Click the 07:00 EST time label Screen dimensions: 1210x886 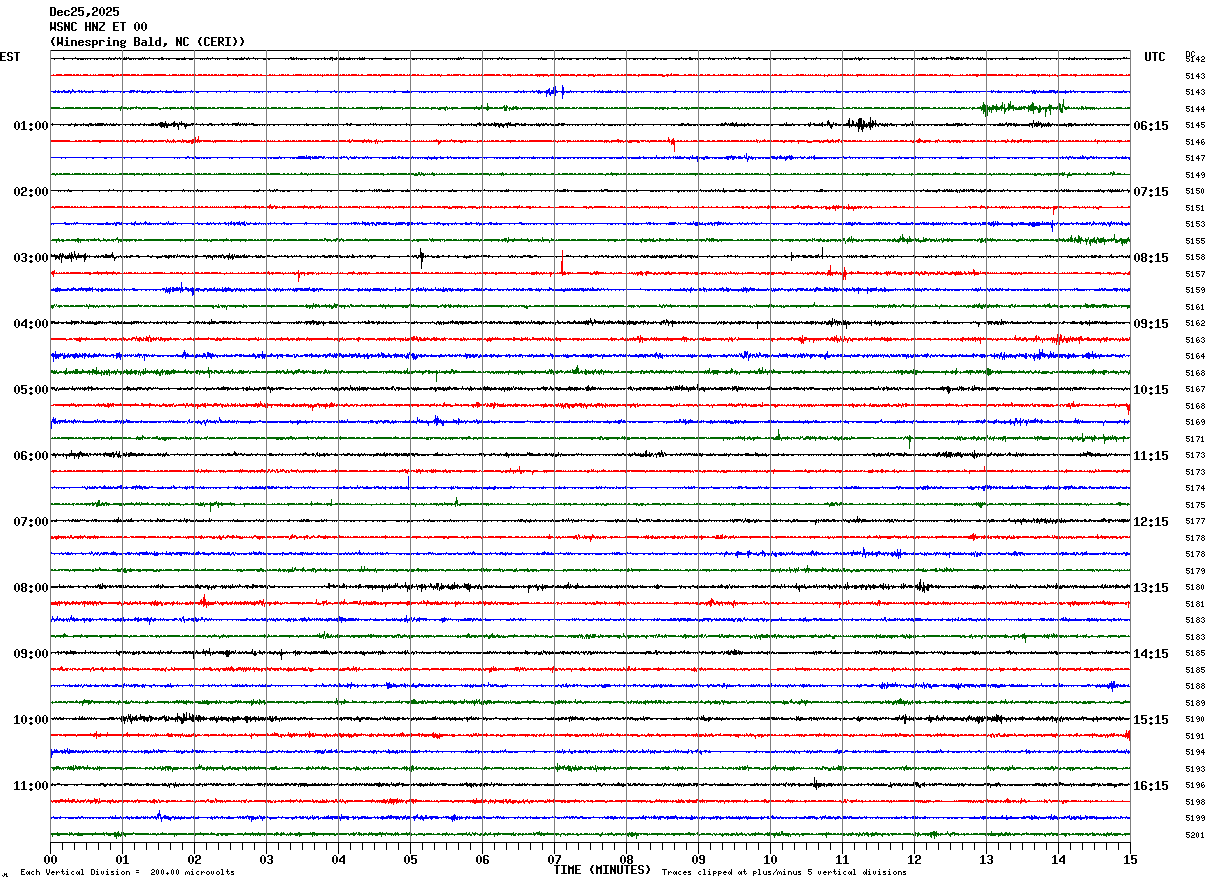(x=31, y=522)
